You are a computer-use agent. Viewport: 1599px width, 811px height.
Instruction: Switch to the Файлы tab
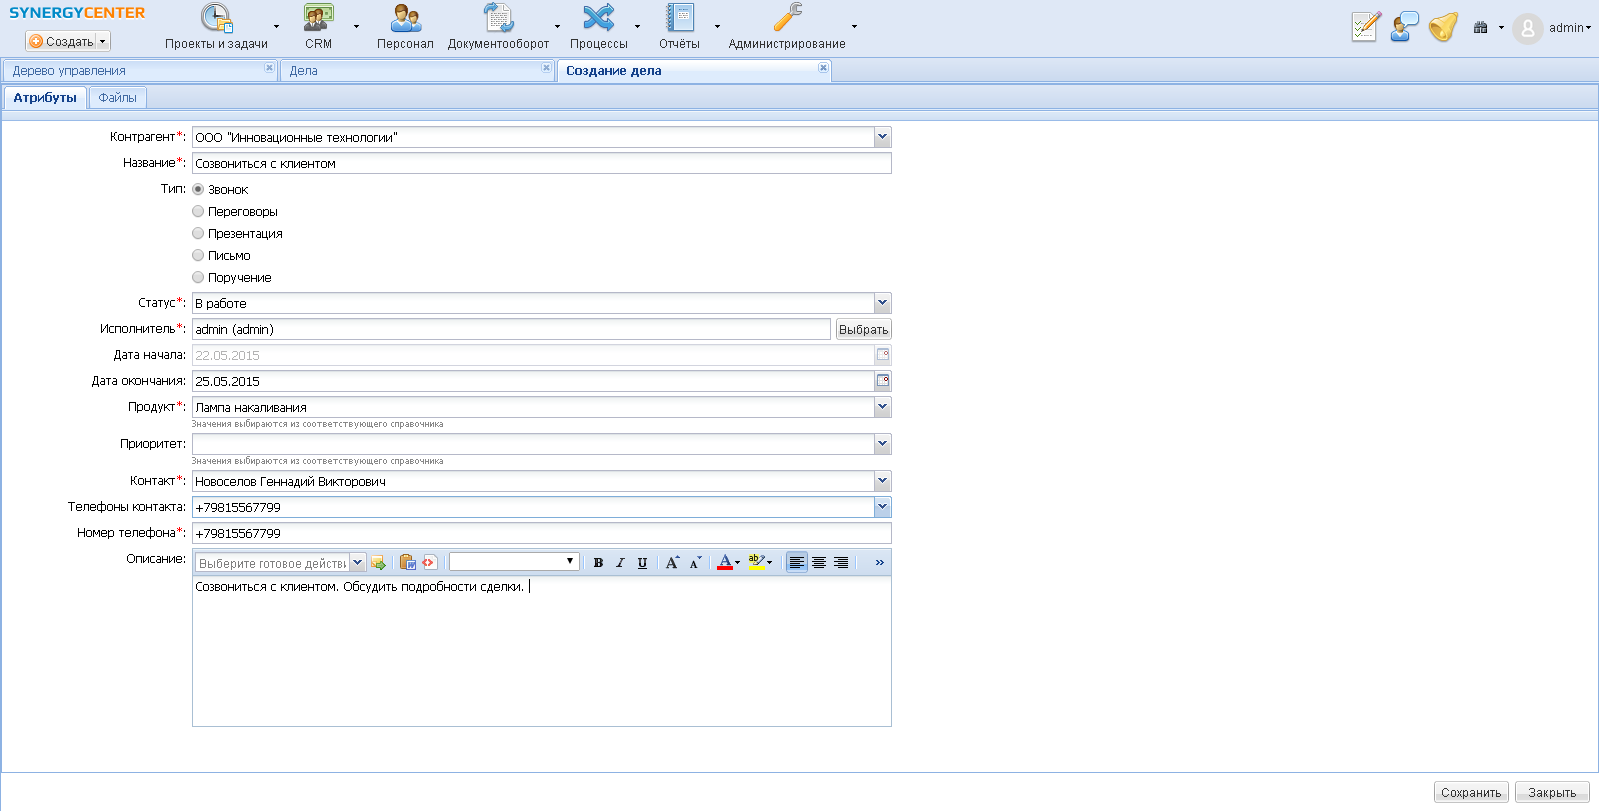[117, 98]
